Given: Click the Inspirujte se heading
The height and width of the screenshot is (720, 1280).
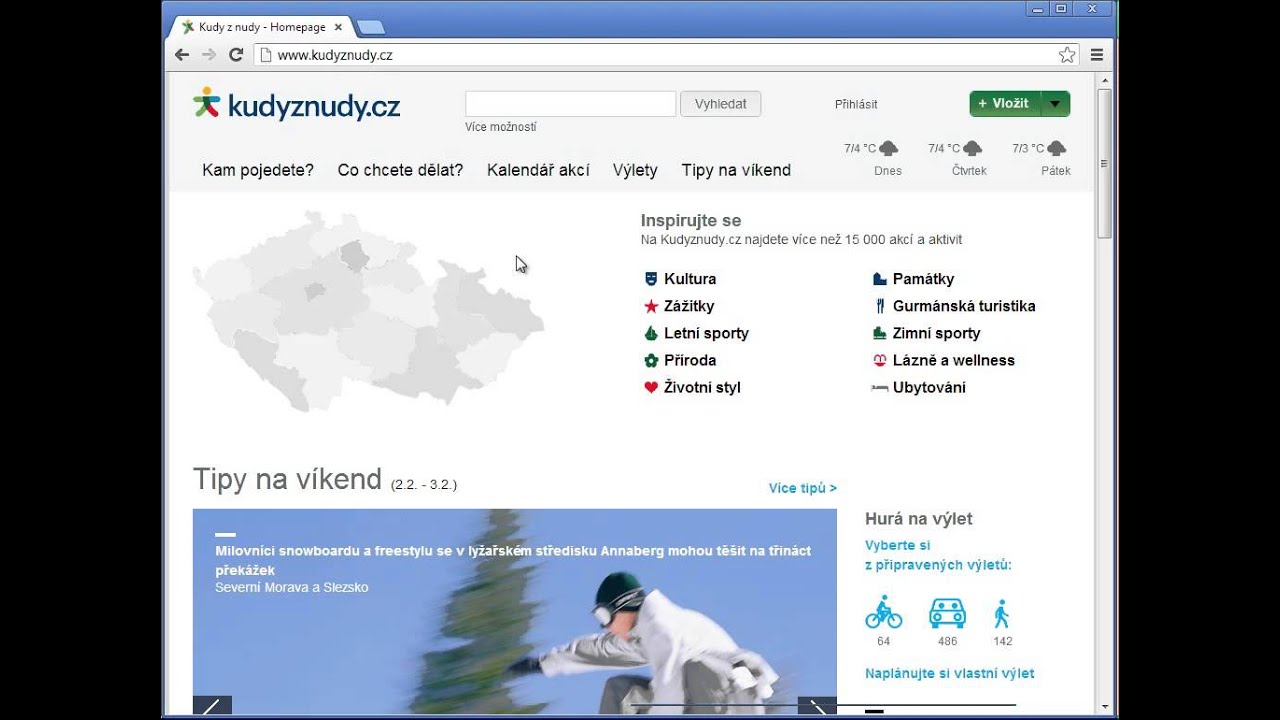Looking at the screenshot, I should pyautogui.click(x=691, y=220).
